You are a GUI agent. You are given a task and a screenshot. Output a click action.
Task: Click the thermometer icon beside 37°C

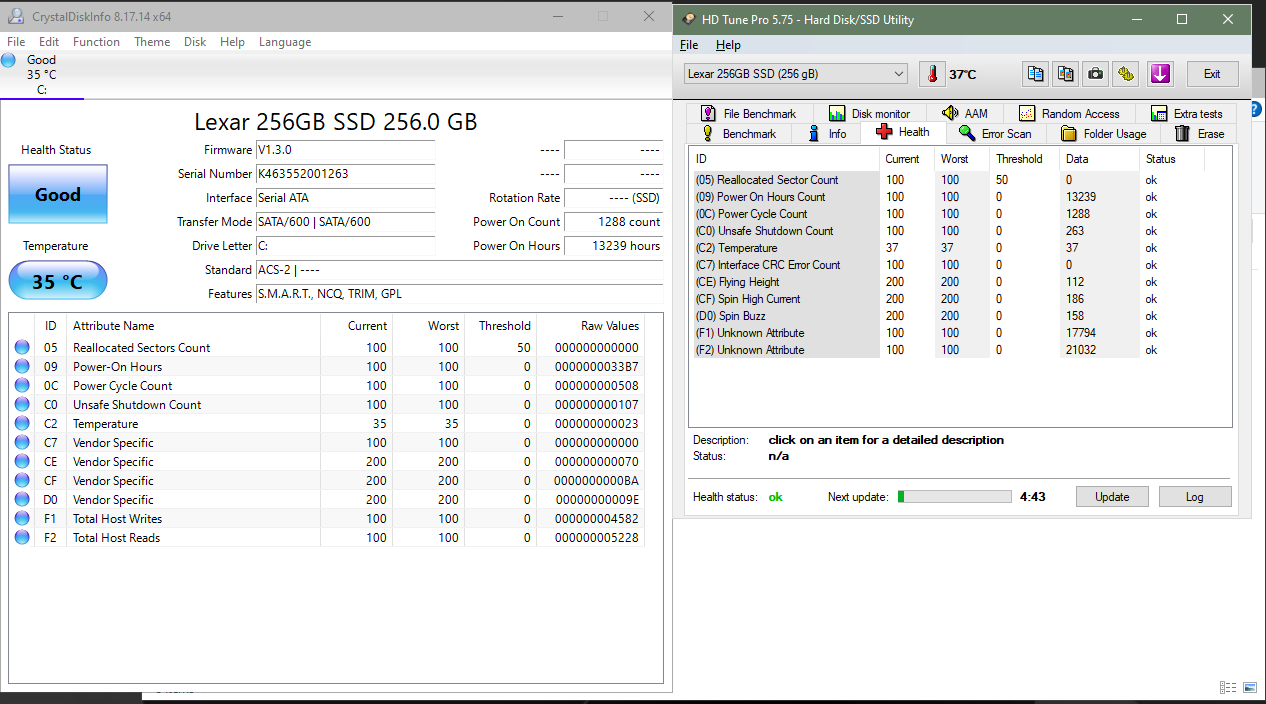(x=932, y=73)
